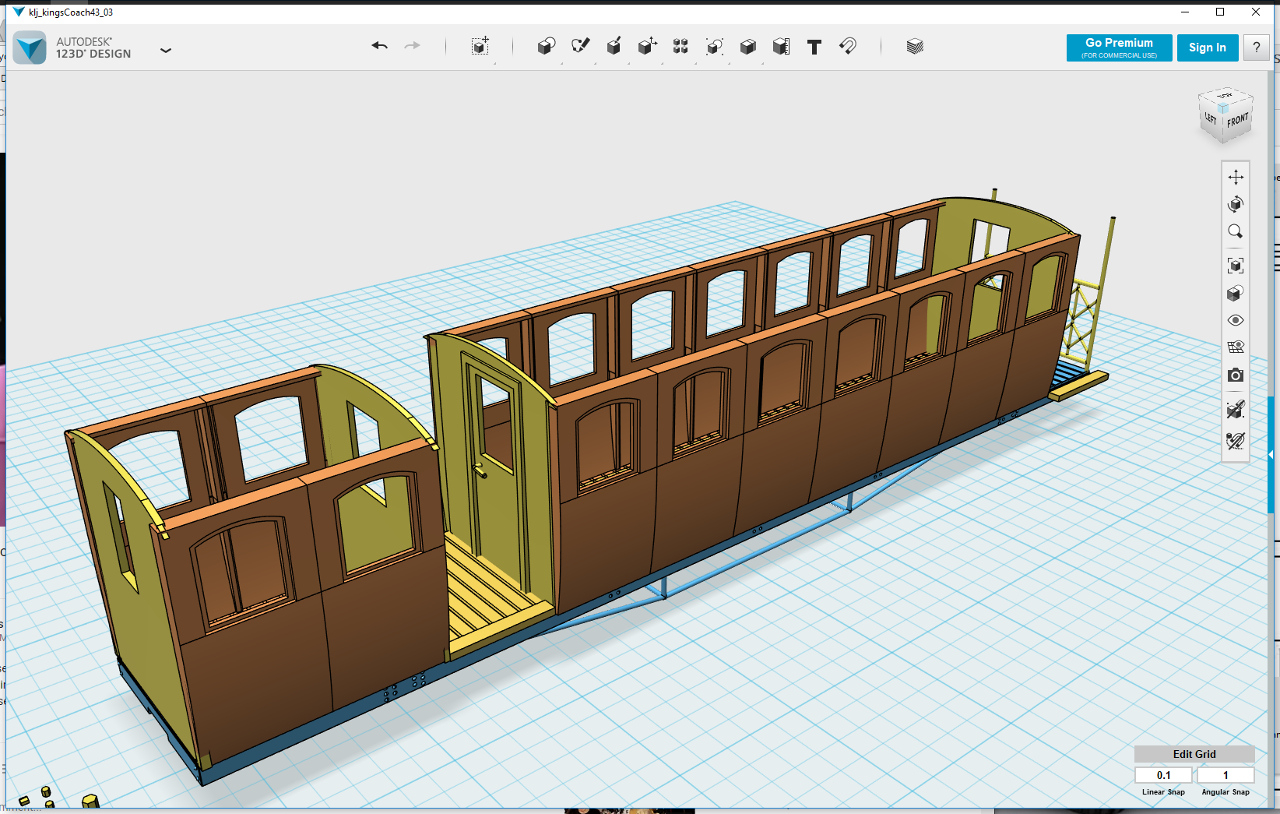Open the Sketch tool menu

[580, 46]
